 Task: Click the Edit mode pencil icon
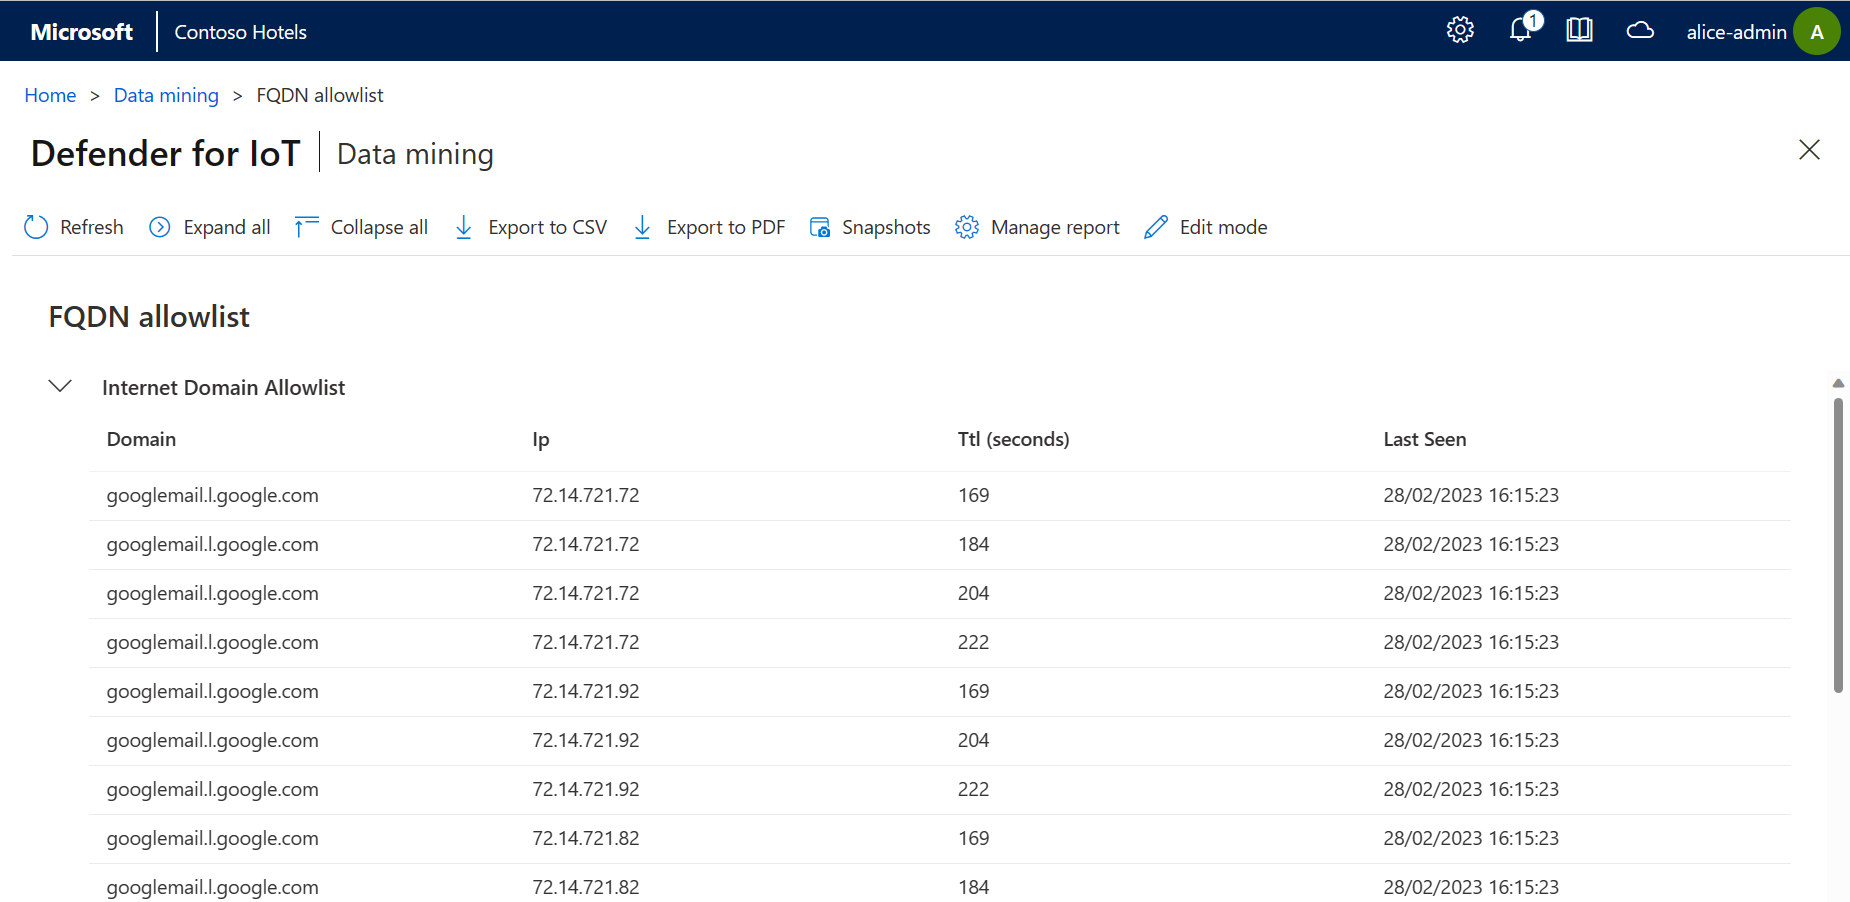[1156, 227]
